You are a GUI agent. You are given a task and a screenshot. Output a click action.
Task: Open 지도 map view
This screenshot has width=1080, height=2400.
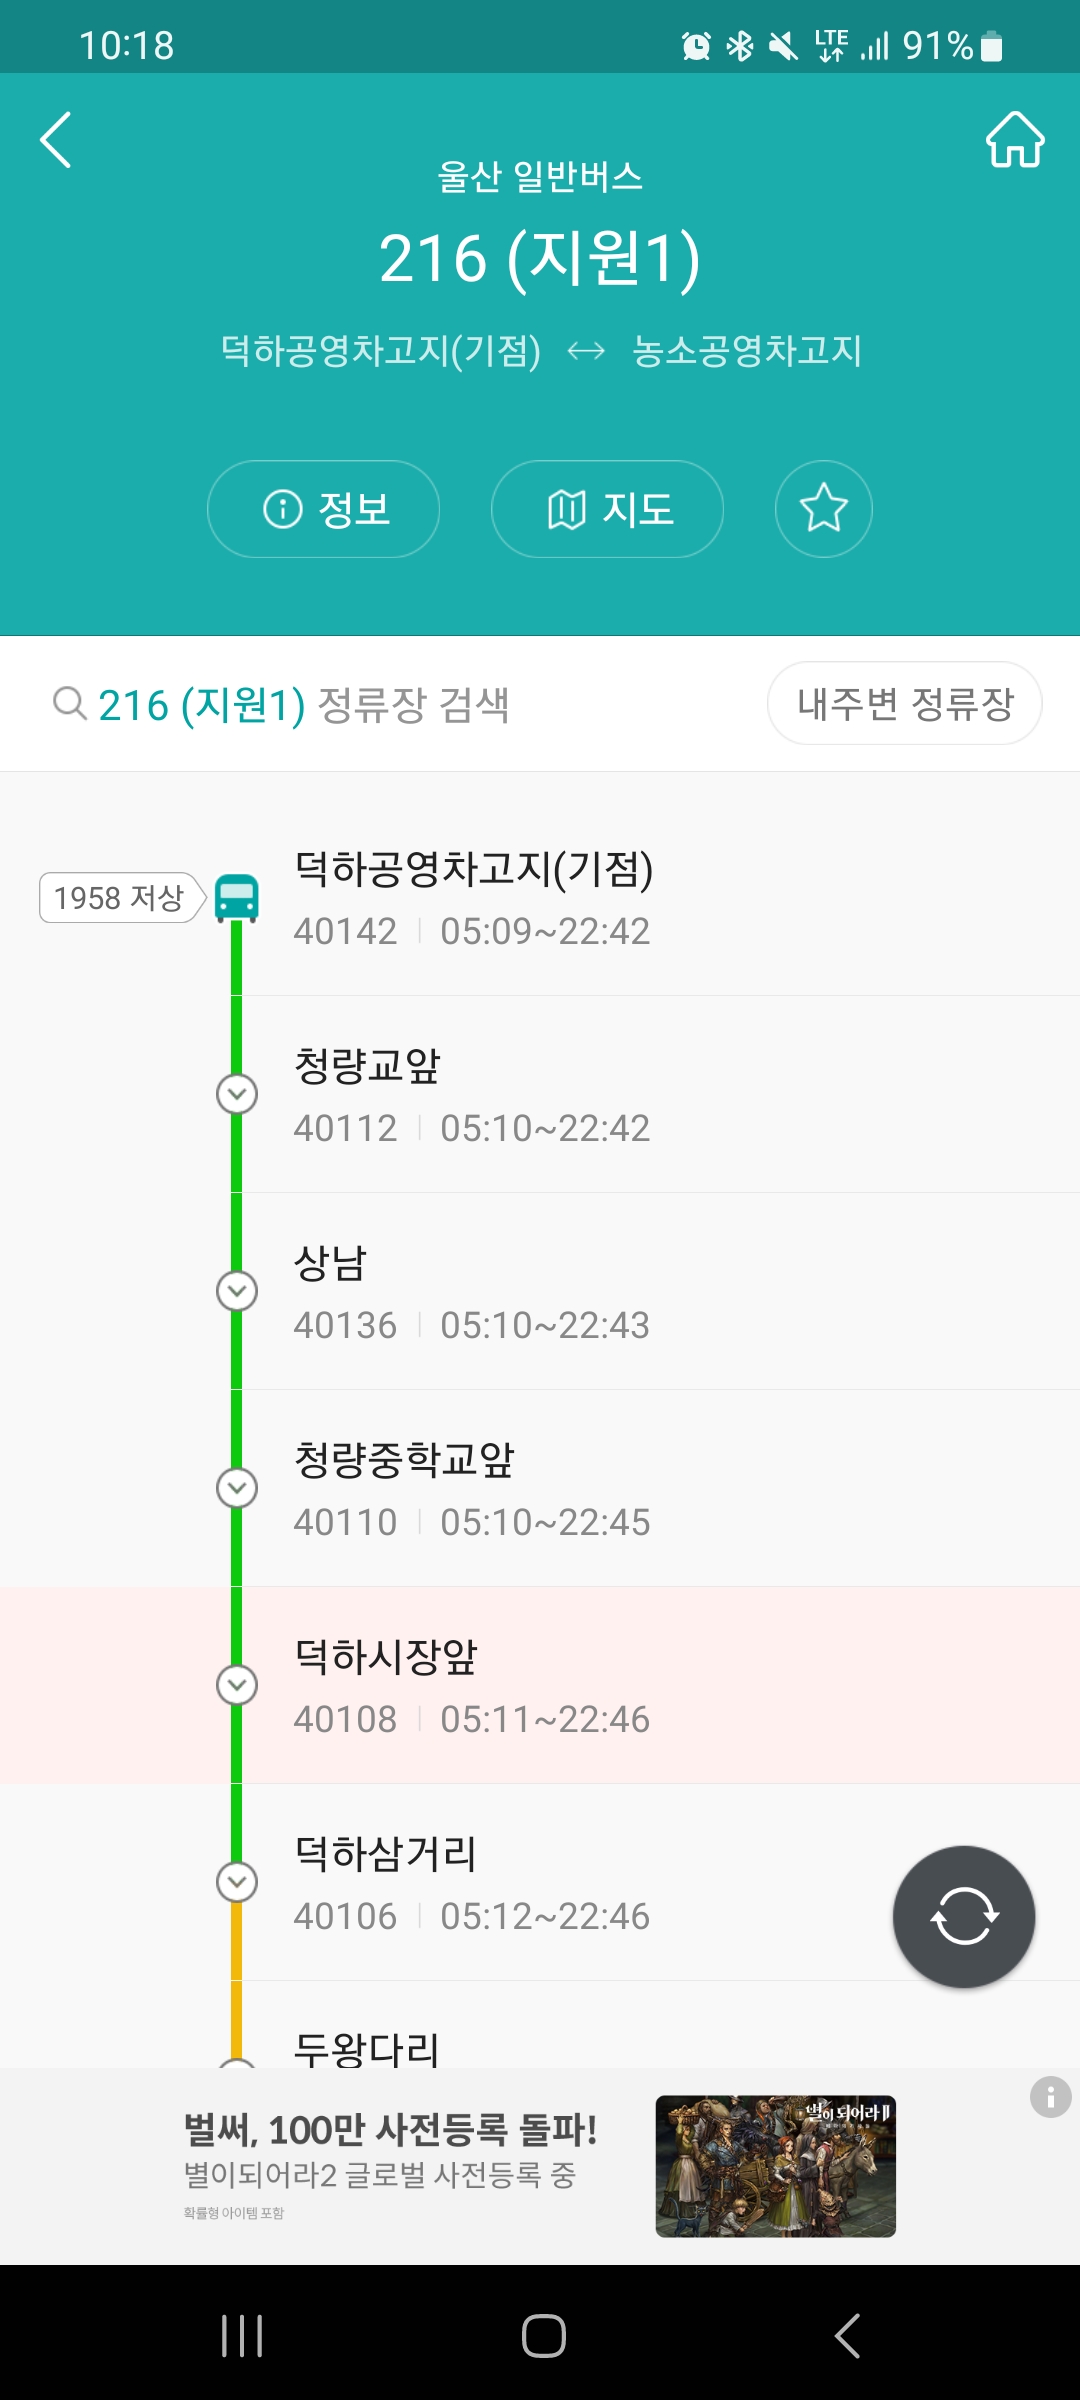coord(607,509)
